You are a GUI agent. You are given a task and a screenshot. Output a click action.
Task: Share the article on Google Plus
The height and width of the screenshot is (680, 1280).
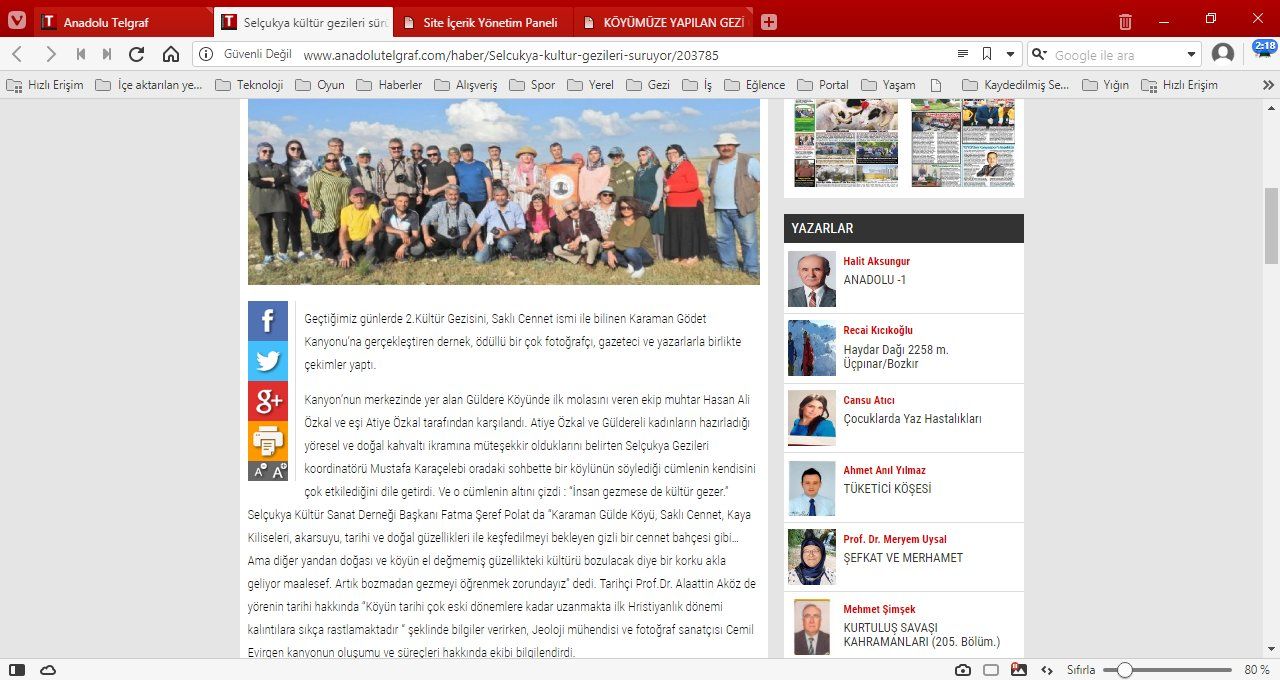pos(268,401)
